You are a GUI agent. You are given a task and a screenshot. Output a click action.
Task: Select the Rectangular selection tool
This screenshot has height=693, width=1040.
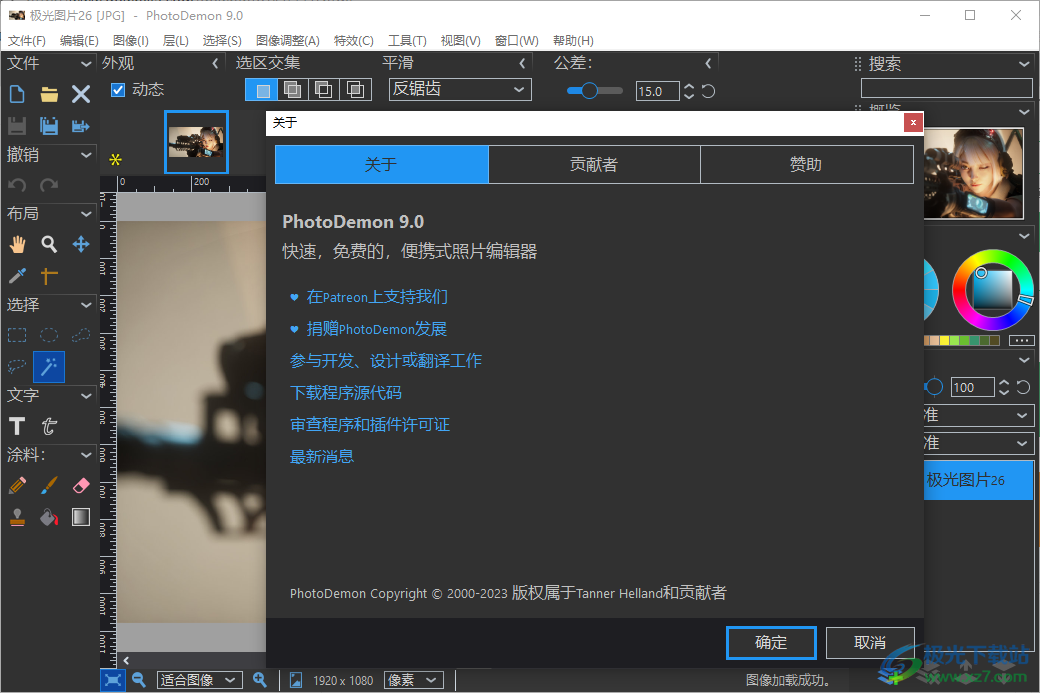[x=17, y=335]
